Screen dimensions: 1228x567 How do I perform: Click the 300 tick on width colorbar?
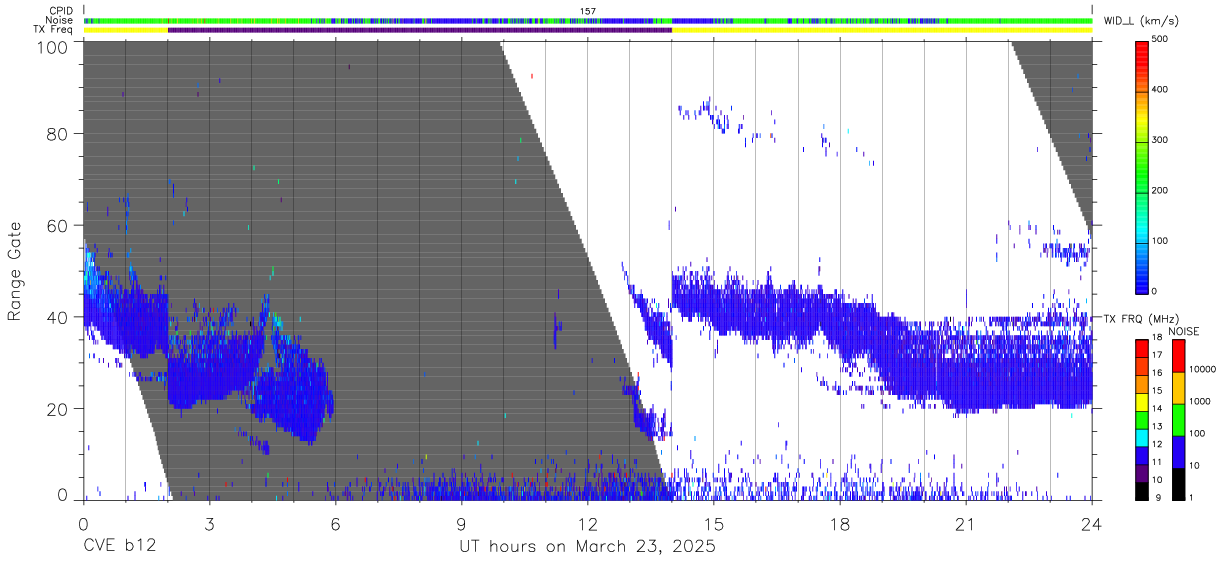pos(1161,140)
